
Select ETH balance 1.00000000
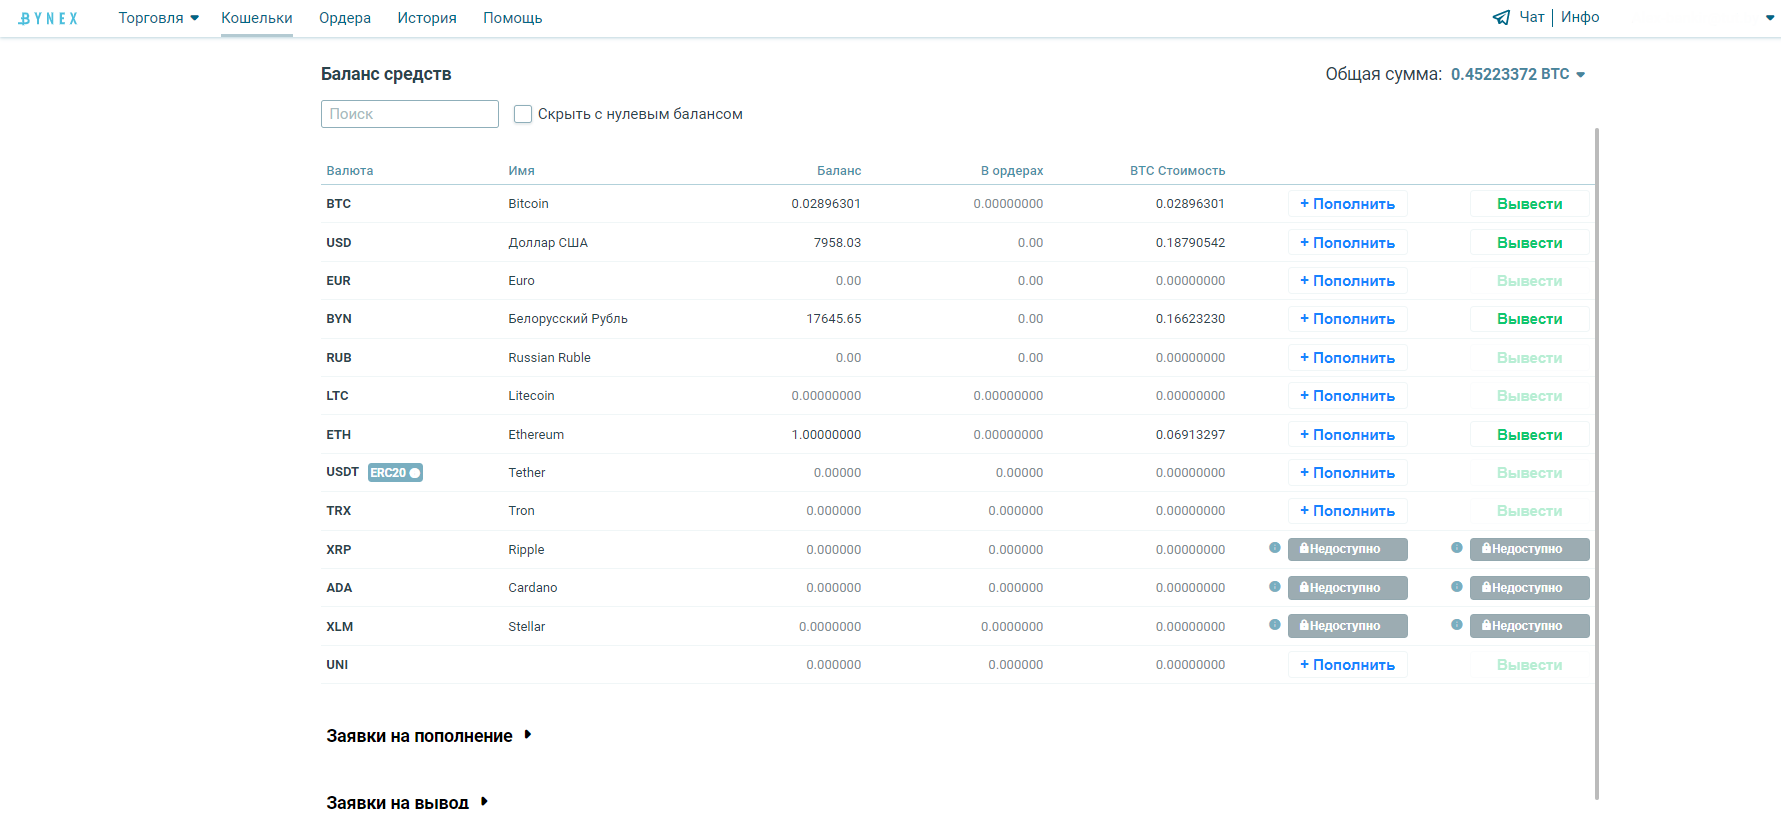(x=826, y=435)
